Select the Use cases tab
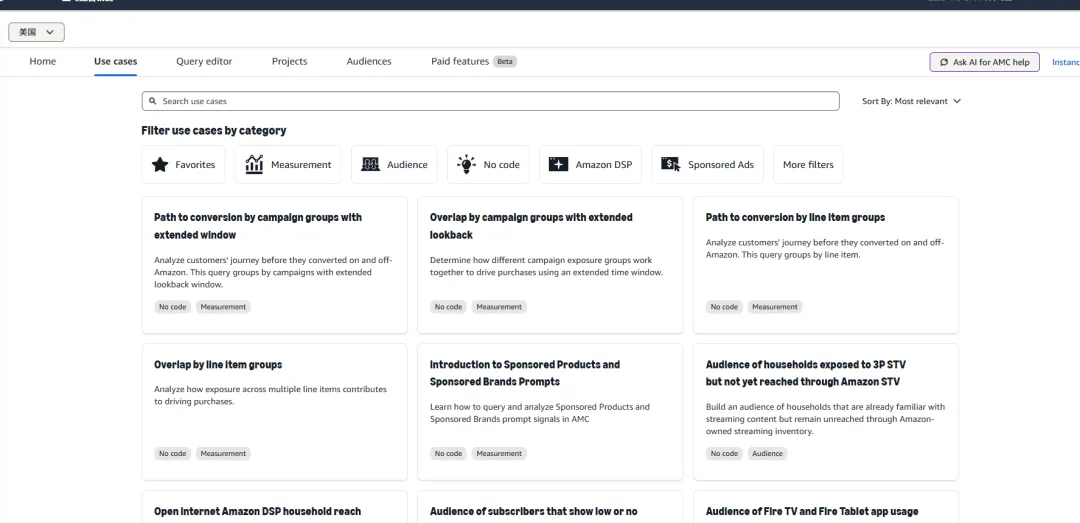The height and width of the screenshot is (523, 1080). click(x=116, y=61)
